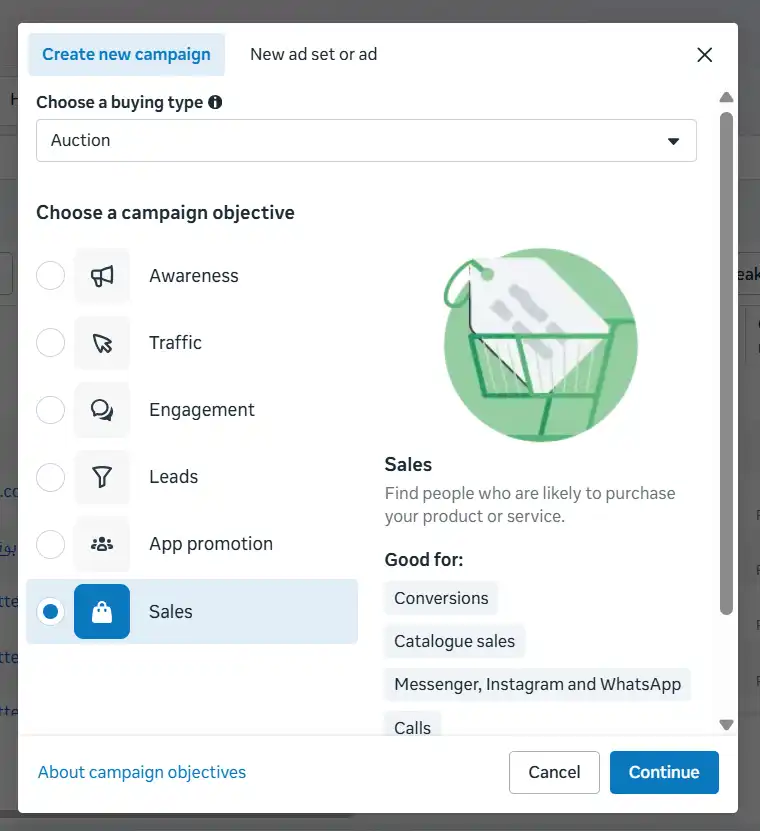
Task: Click the Sales cart illustration
Action: [x=541, y=344]
